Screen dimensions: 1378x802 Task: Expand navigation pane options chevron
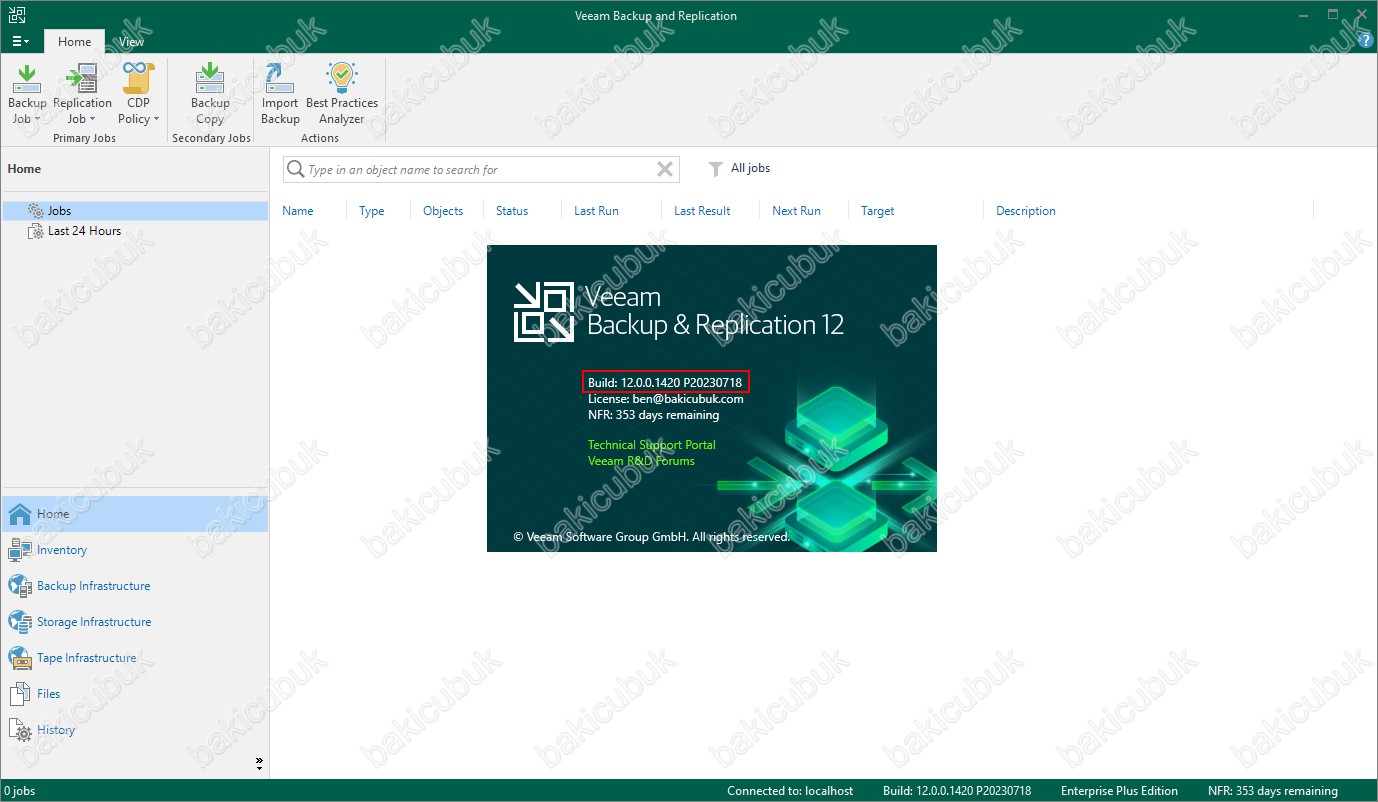(259, 763)
